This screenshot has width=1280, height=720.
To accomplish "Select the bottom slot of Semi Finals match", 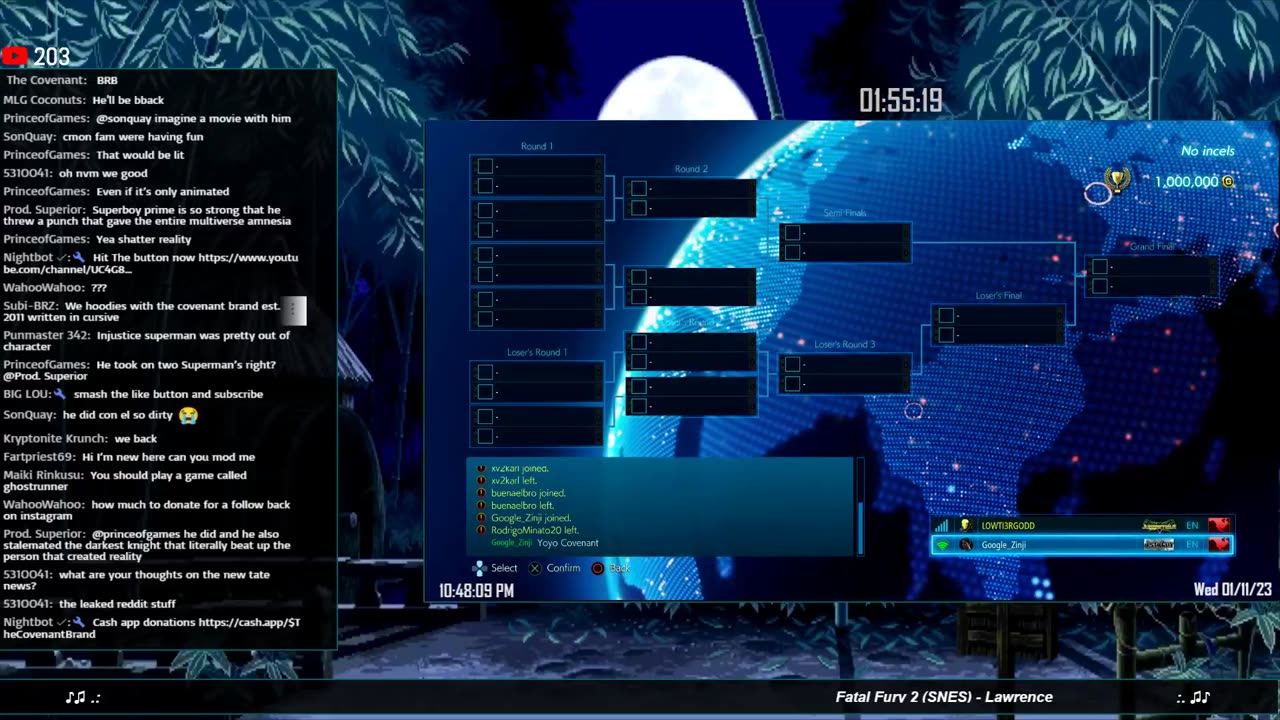I will click(x=845, y=252).
